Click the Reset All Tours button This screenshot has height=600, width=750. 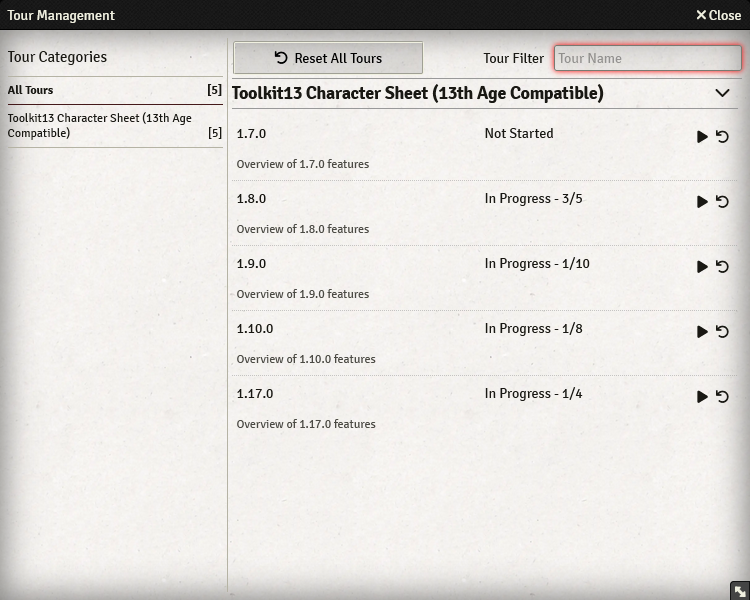pyautogui.click(x=328, y=58)
